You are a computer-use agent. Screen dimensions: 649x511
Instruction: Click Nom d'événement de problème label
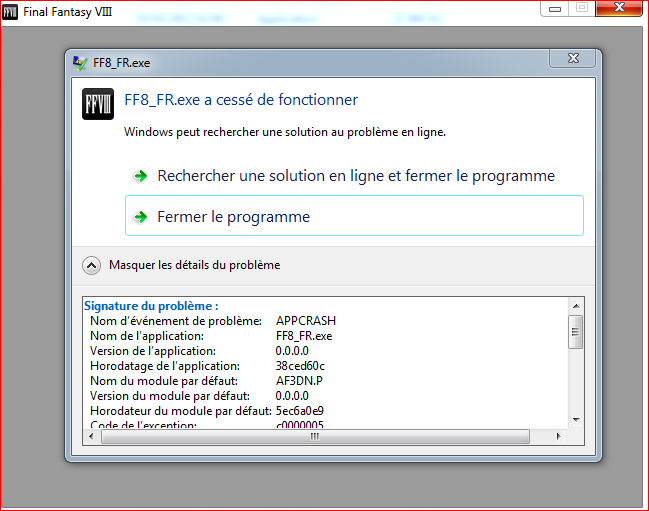(x=176, y=321)
